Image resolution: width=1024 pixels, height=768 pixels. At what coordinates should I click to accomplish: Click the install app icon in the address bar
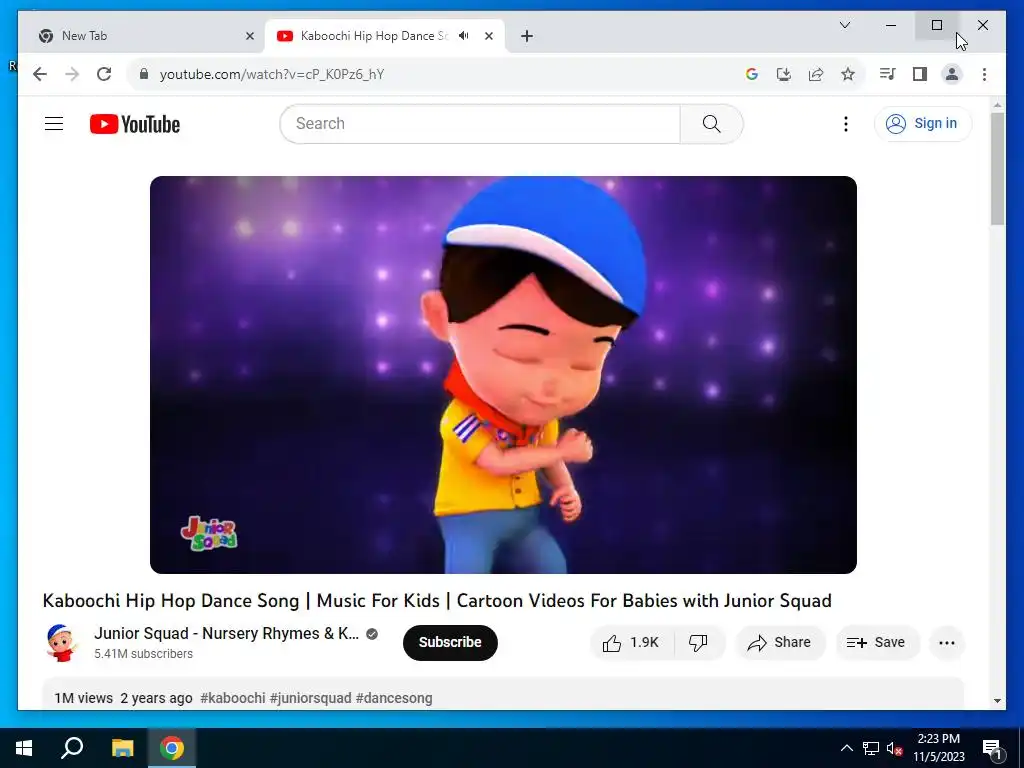pos(784,74)
